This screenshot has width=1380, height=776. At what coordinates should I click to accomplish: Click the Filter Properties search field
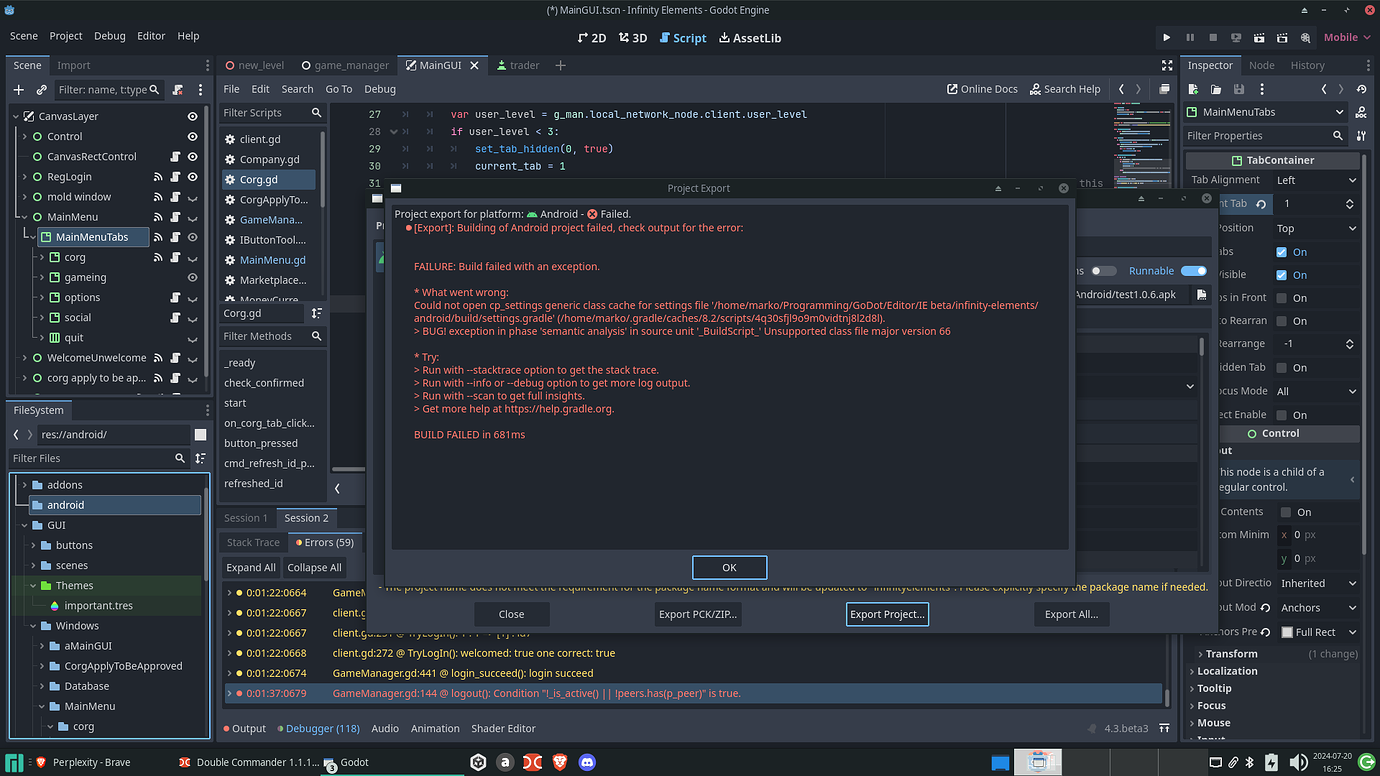1266,136
